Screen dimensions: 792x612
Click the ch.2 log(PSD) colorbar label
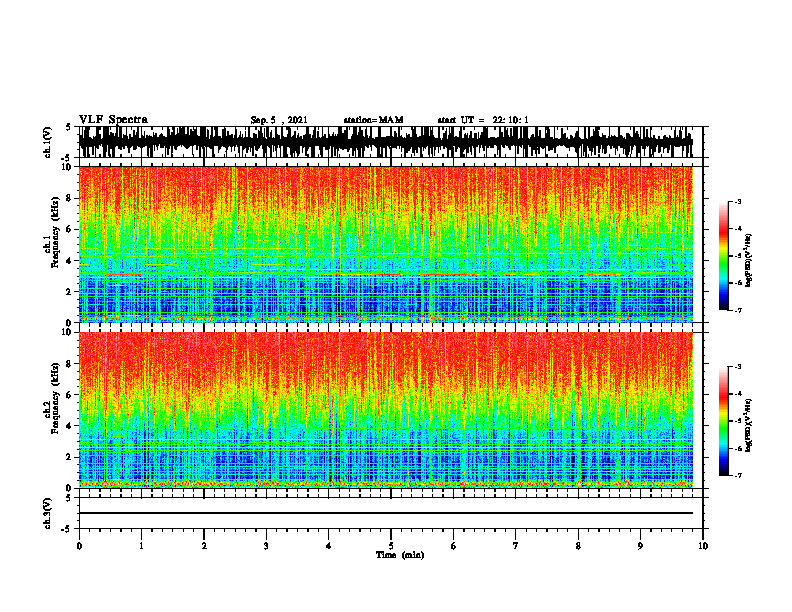[x=748, y=426]
